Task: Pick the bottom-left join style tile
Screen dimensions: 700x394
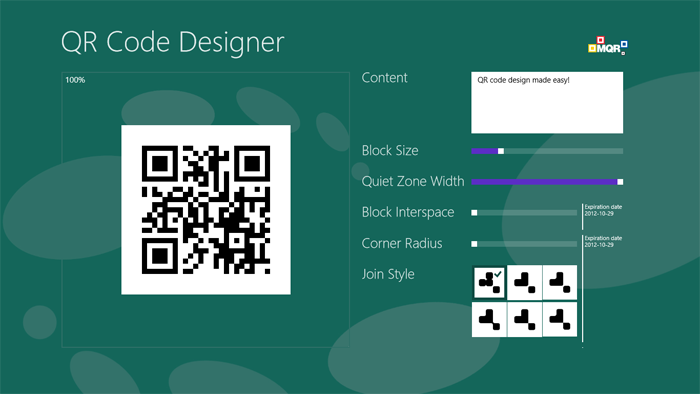Action: 489,319
